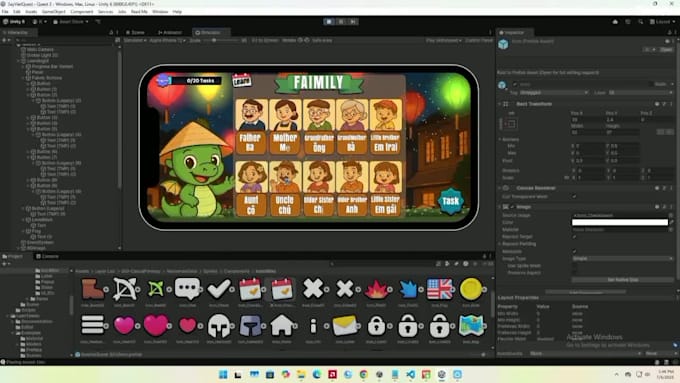This screenshot has width=680, height=383.
Task: Open the color eyedropper beside Color field
Action: click(672, 222)
